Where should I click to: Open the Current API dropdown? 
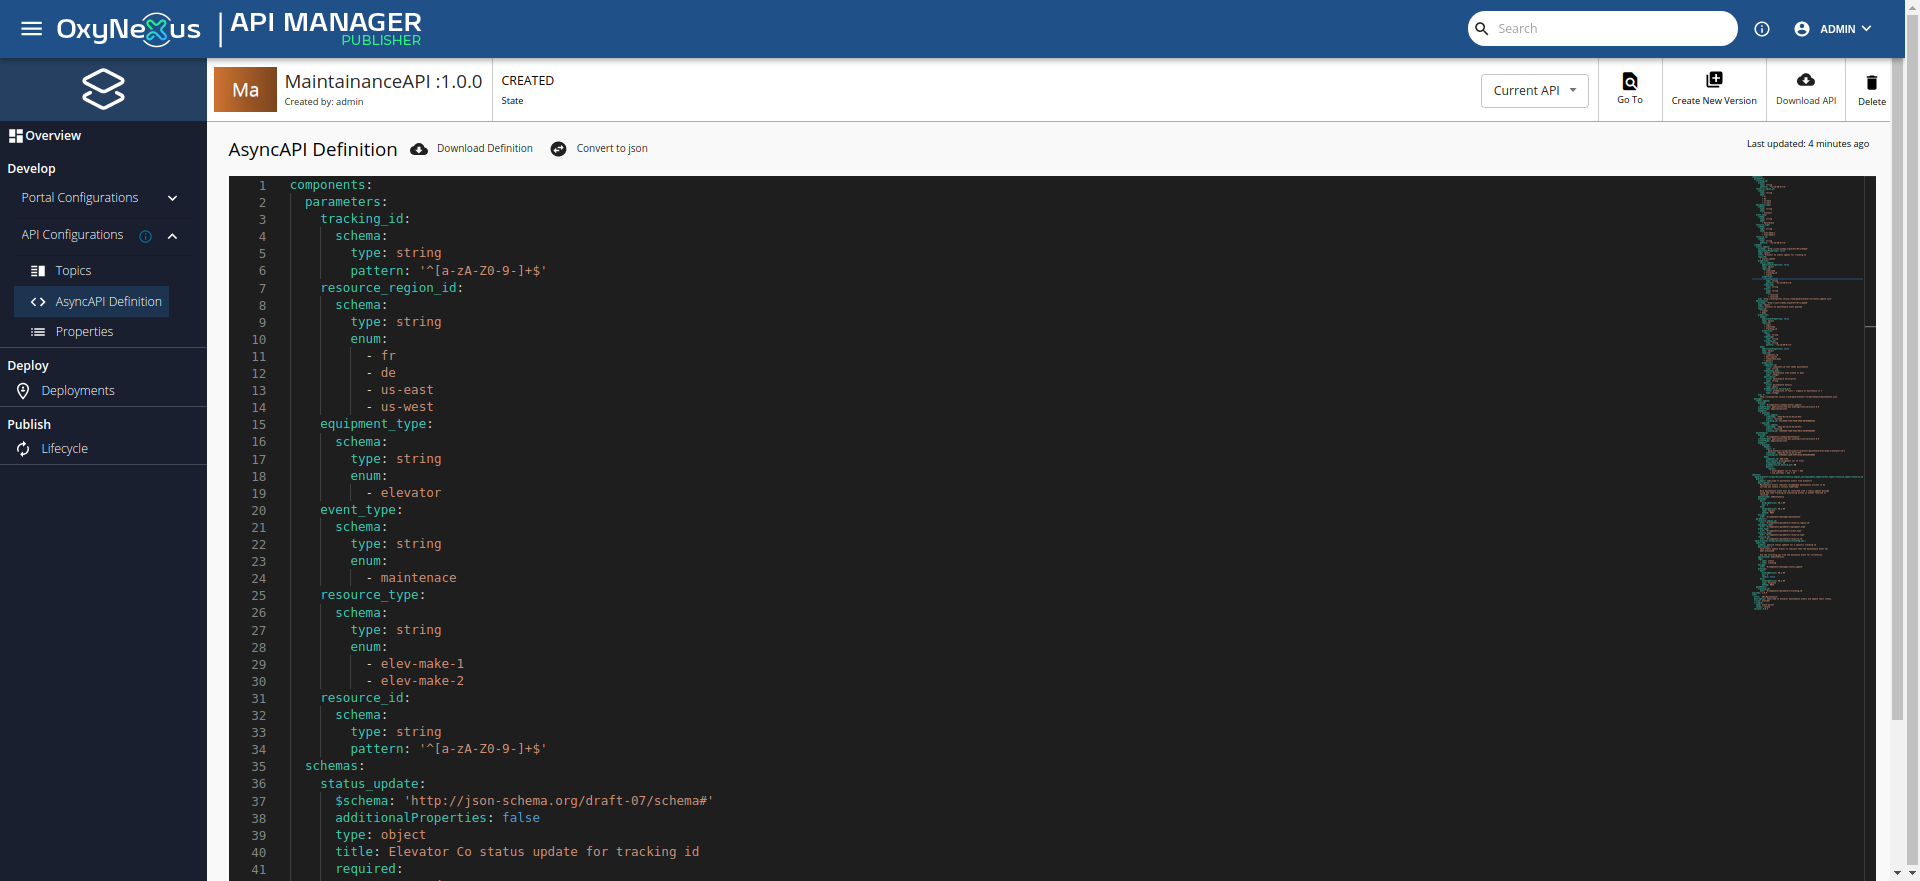tap(1535, 91)
